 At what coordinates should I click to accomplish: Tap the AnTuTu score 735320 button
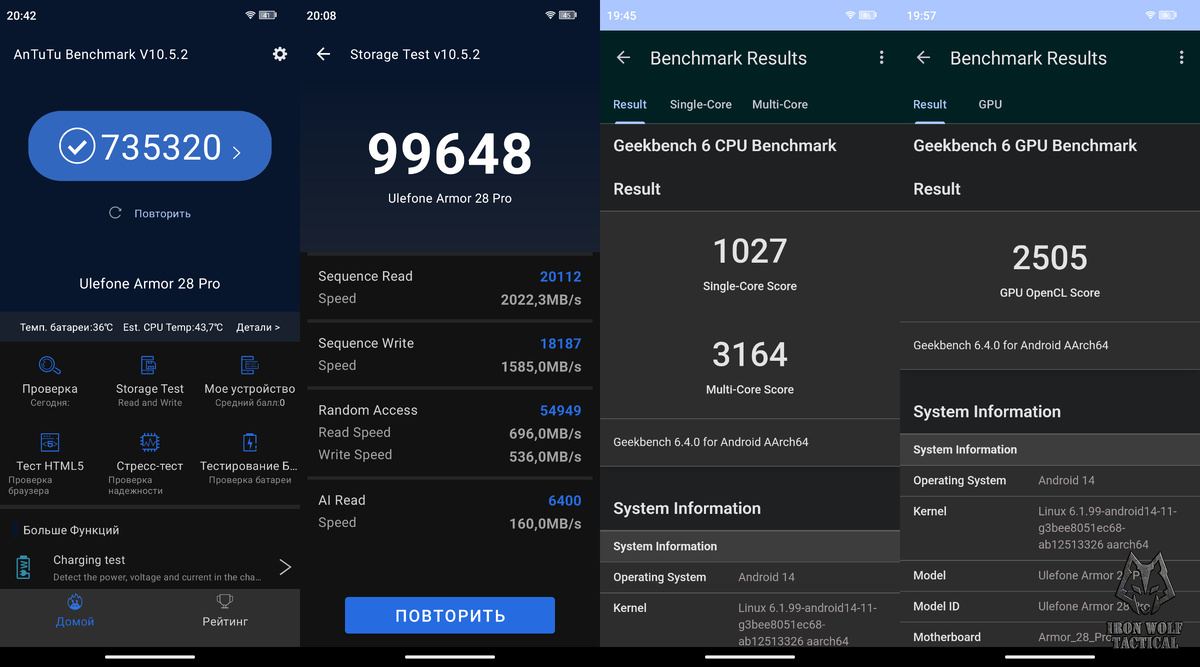coord(150,146)
